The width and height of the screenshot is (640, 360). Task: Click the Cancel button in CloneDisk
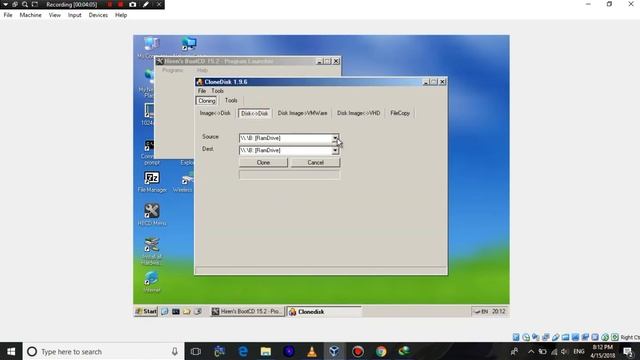click(x=316, y=162)
